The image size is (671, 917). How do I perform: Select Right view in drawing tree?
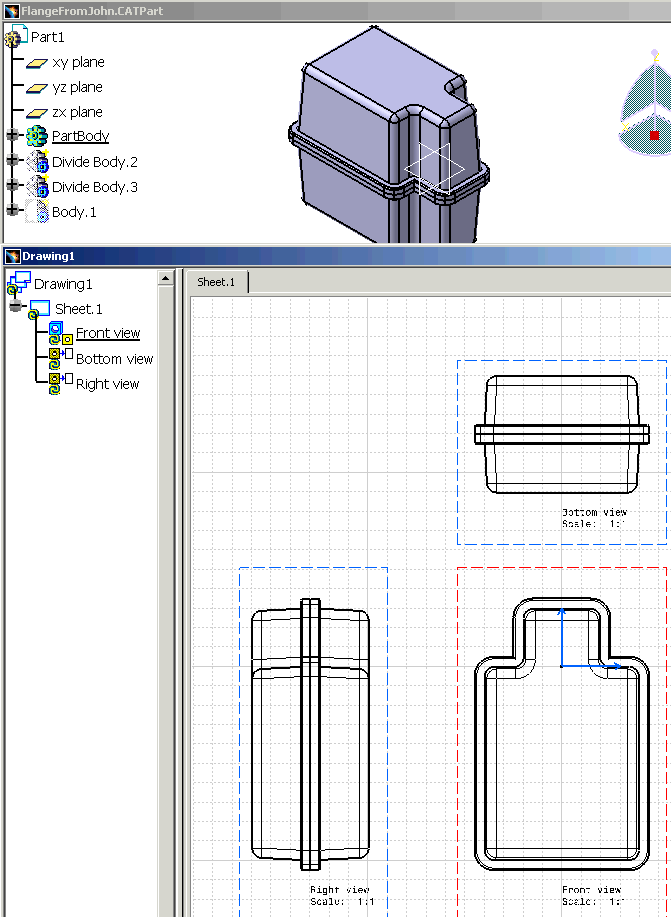pos(107,384)
